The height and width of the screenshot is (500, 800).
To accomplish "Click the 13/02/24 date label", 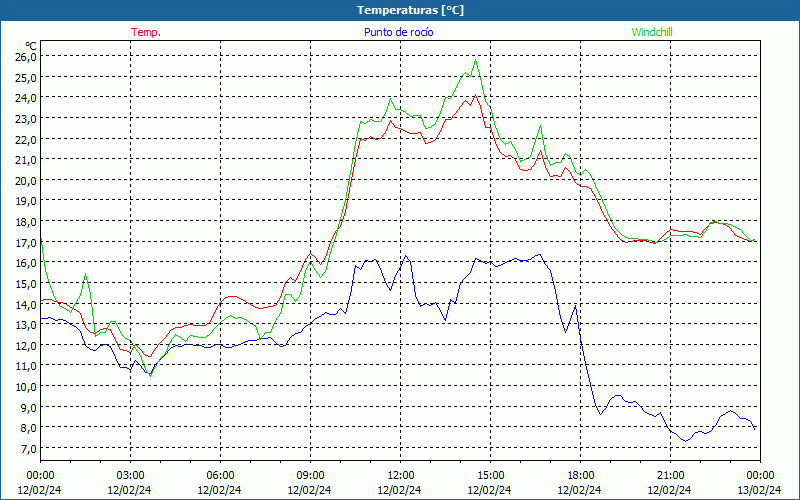I will click(x=759, y=490).
